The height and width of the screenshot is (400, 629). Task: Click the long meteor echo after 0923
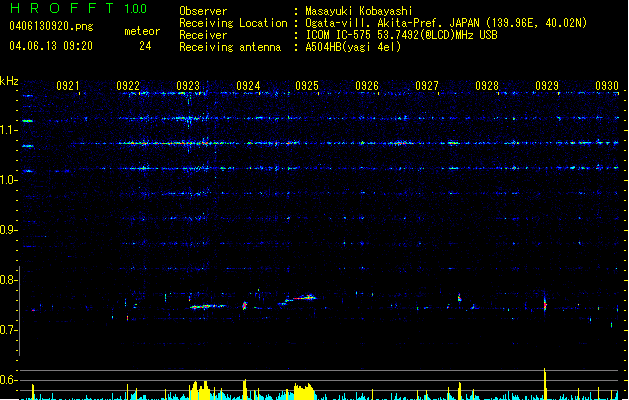208,307
